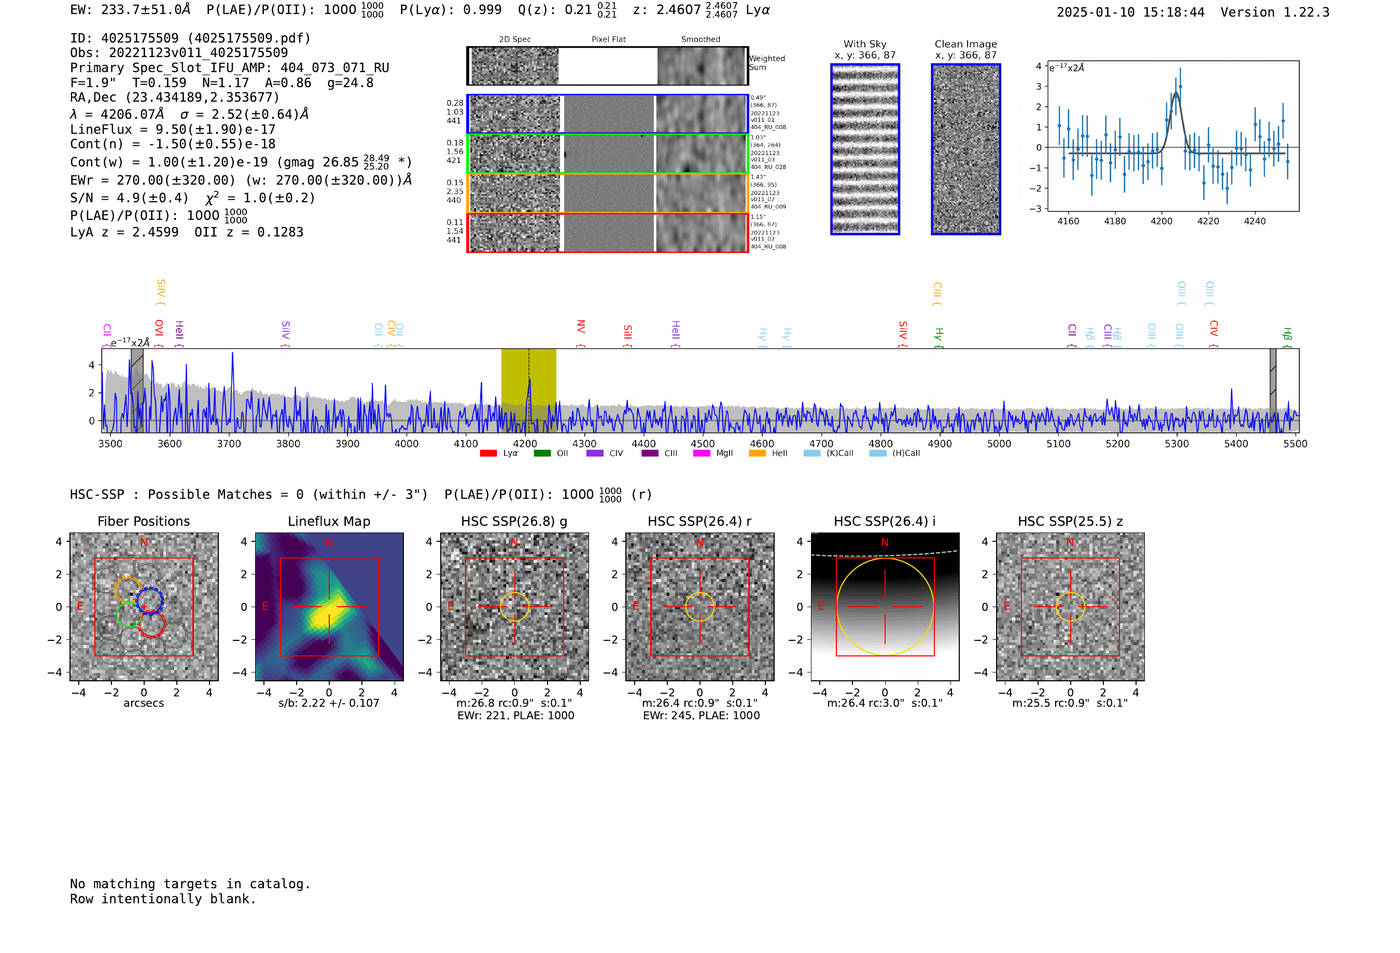Click the orange-bordered fiber spectrum row
The image size is (1400, 953).
608,193
